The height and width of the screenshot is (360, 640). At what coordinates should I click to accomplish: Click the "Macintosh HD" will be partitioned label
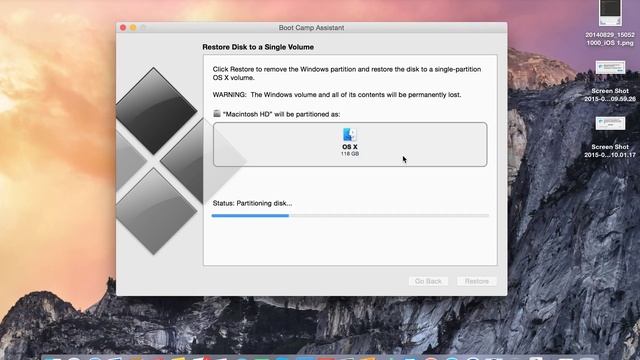pyautogui.click(x=281, y=114)
